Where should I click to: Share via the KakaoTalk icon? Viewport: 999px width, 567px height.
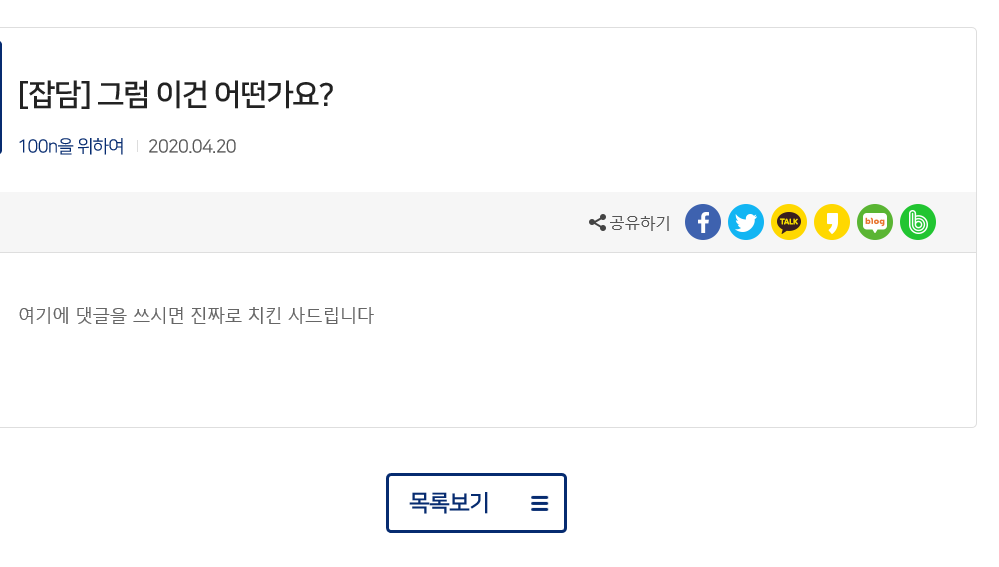pos(789,222)
